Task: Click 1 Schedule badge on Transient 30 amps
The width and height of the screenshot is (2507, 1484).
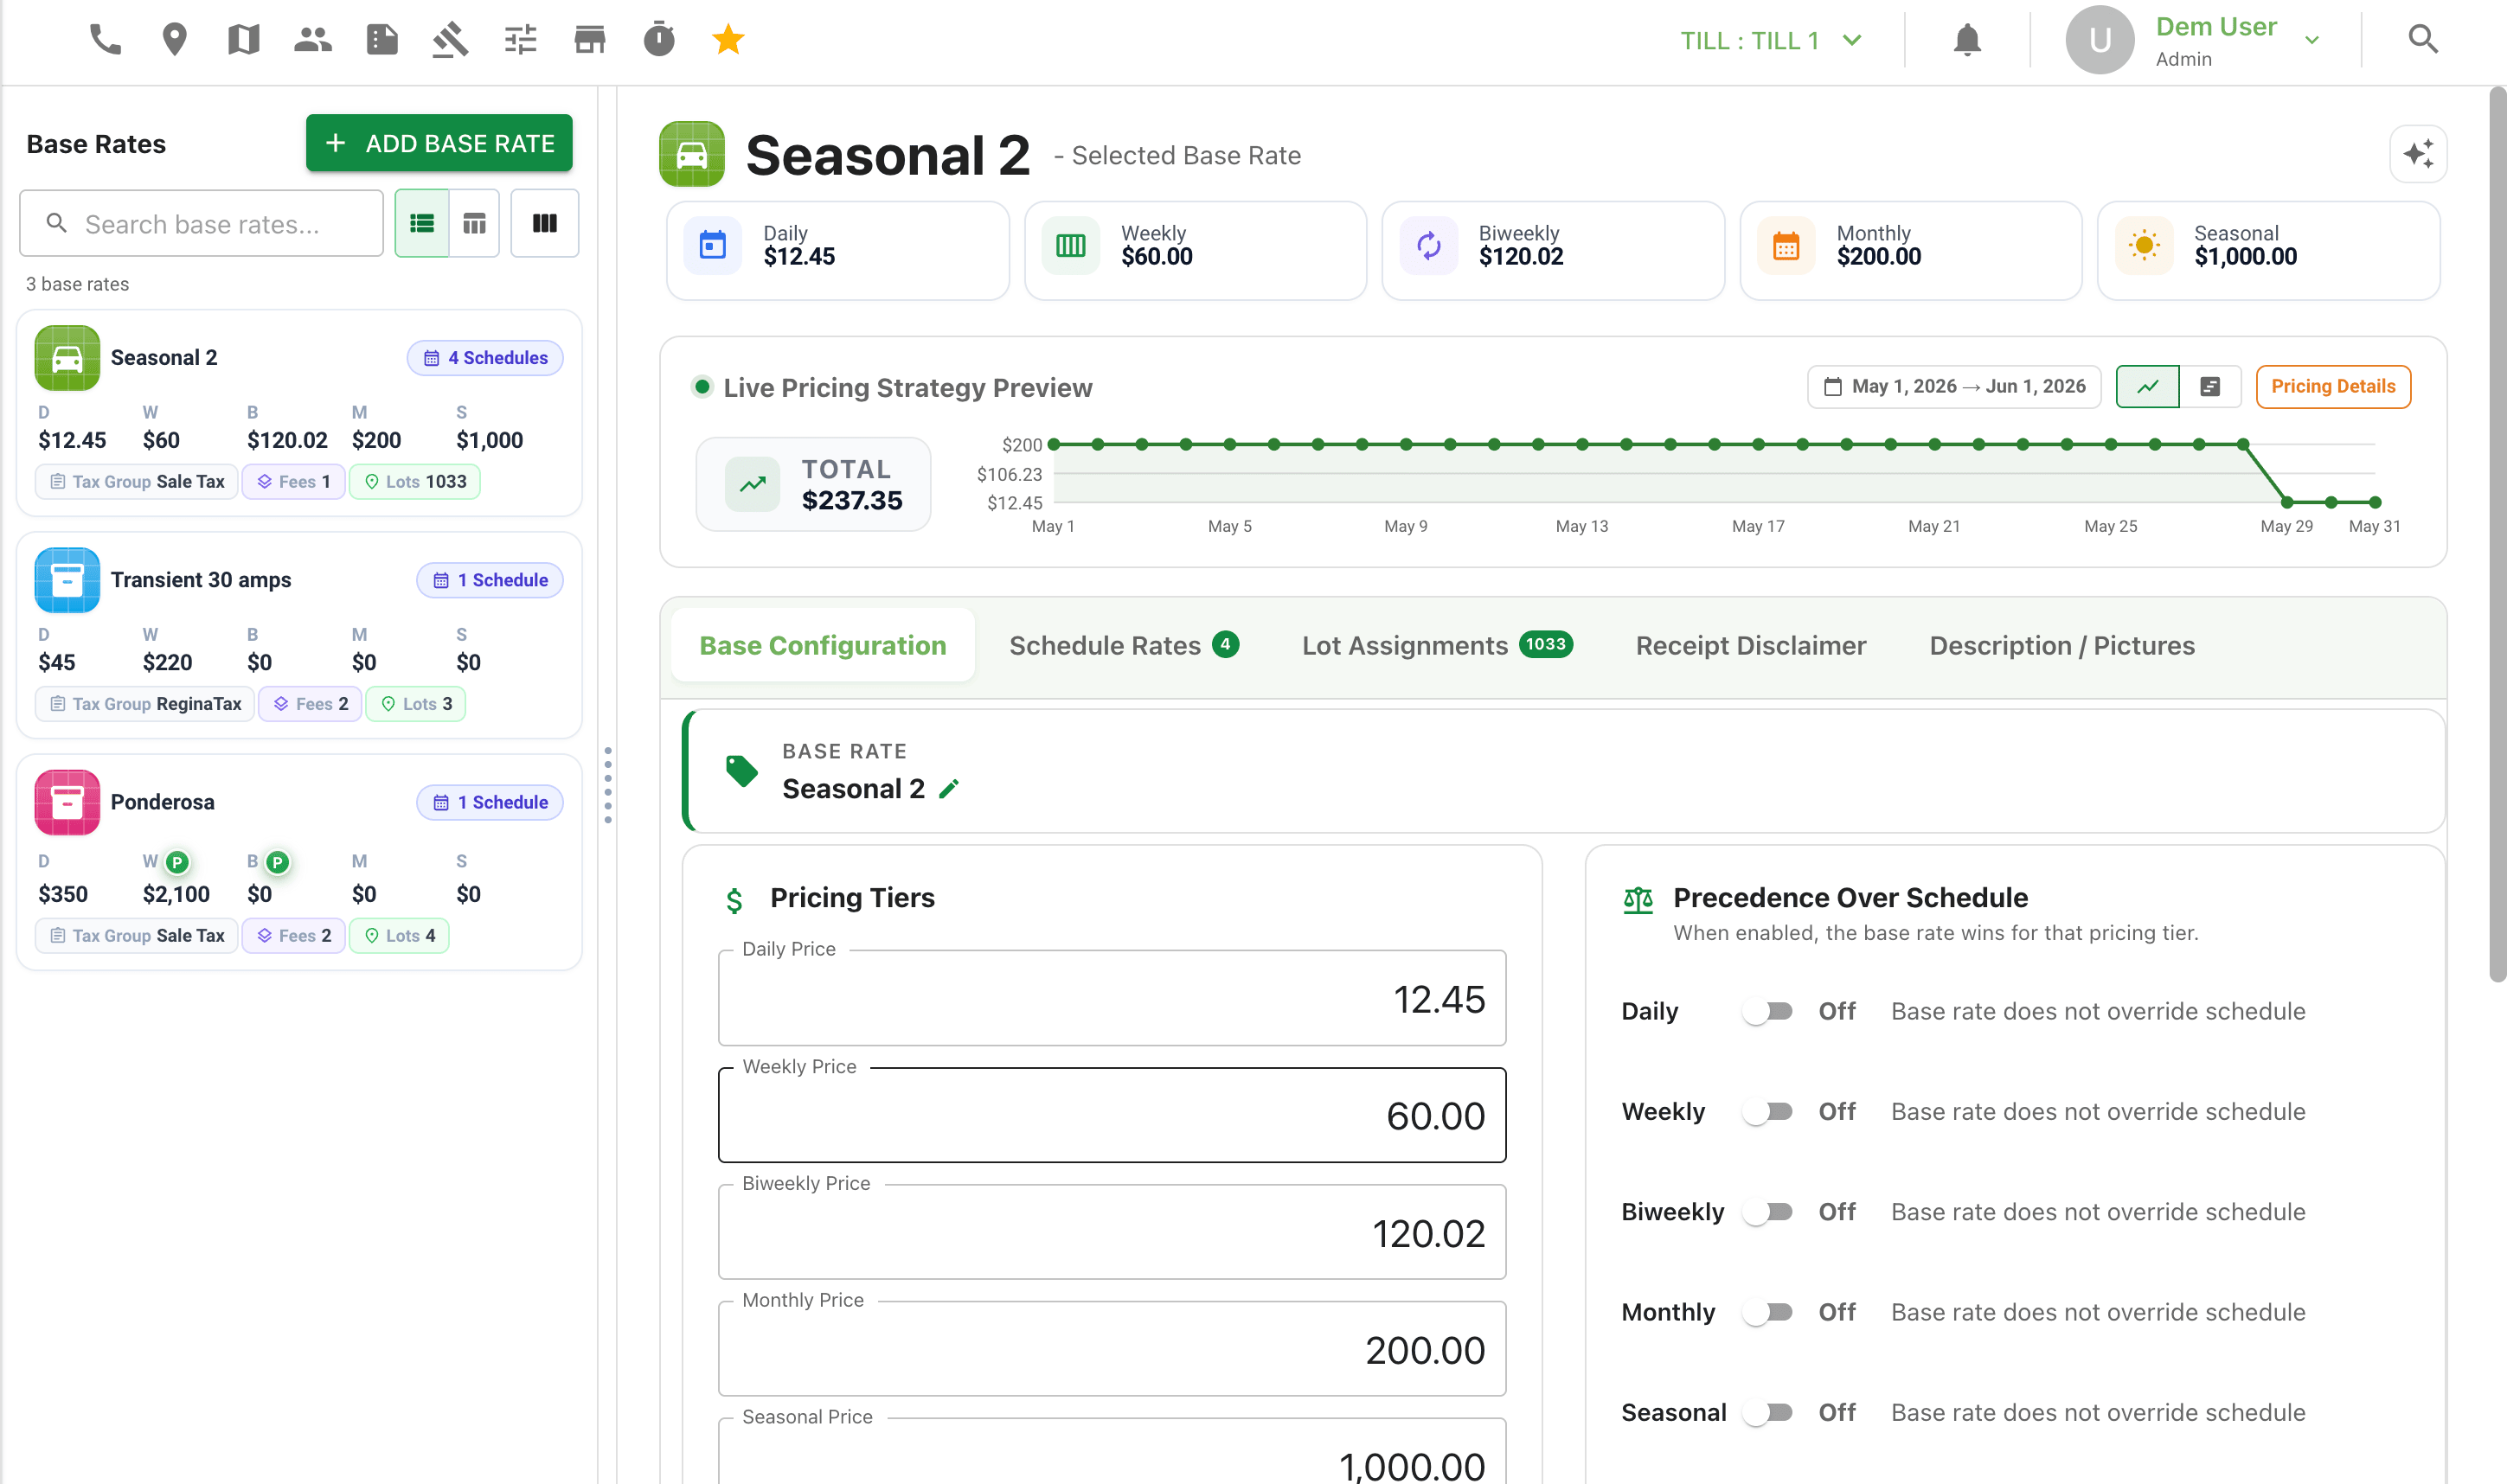Action: tap(490, 580)
